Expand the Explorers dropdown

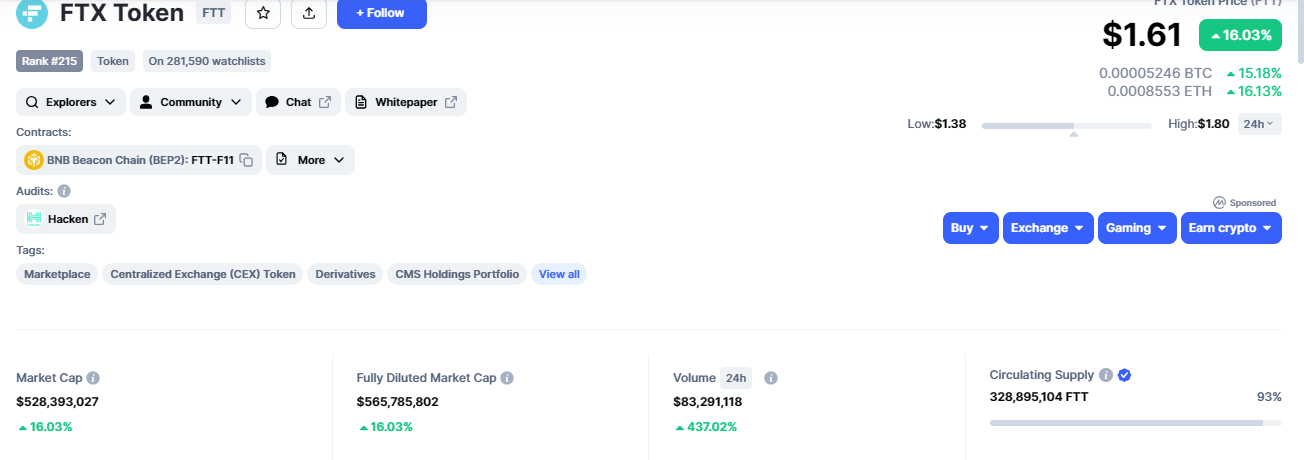(x=71, y=102)
